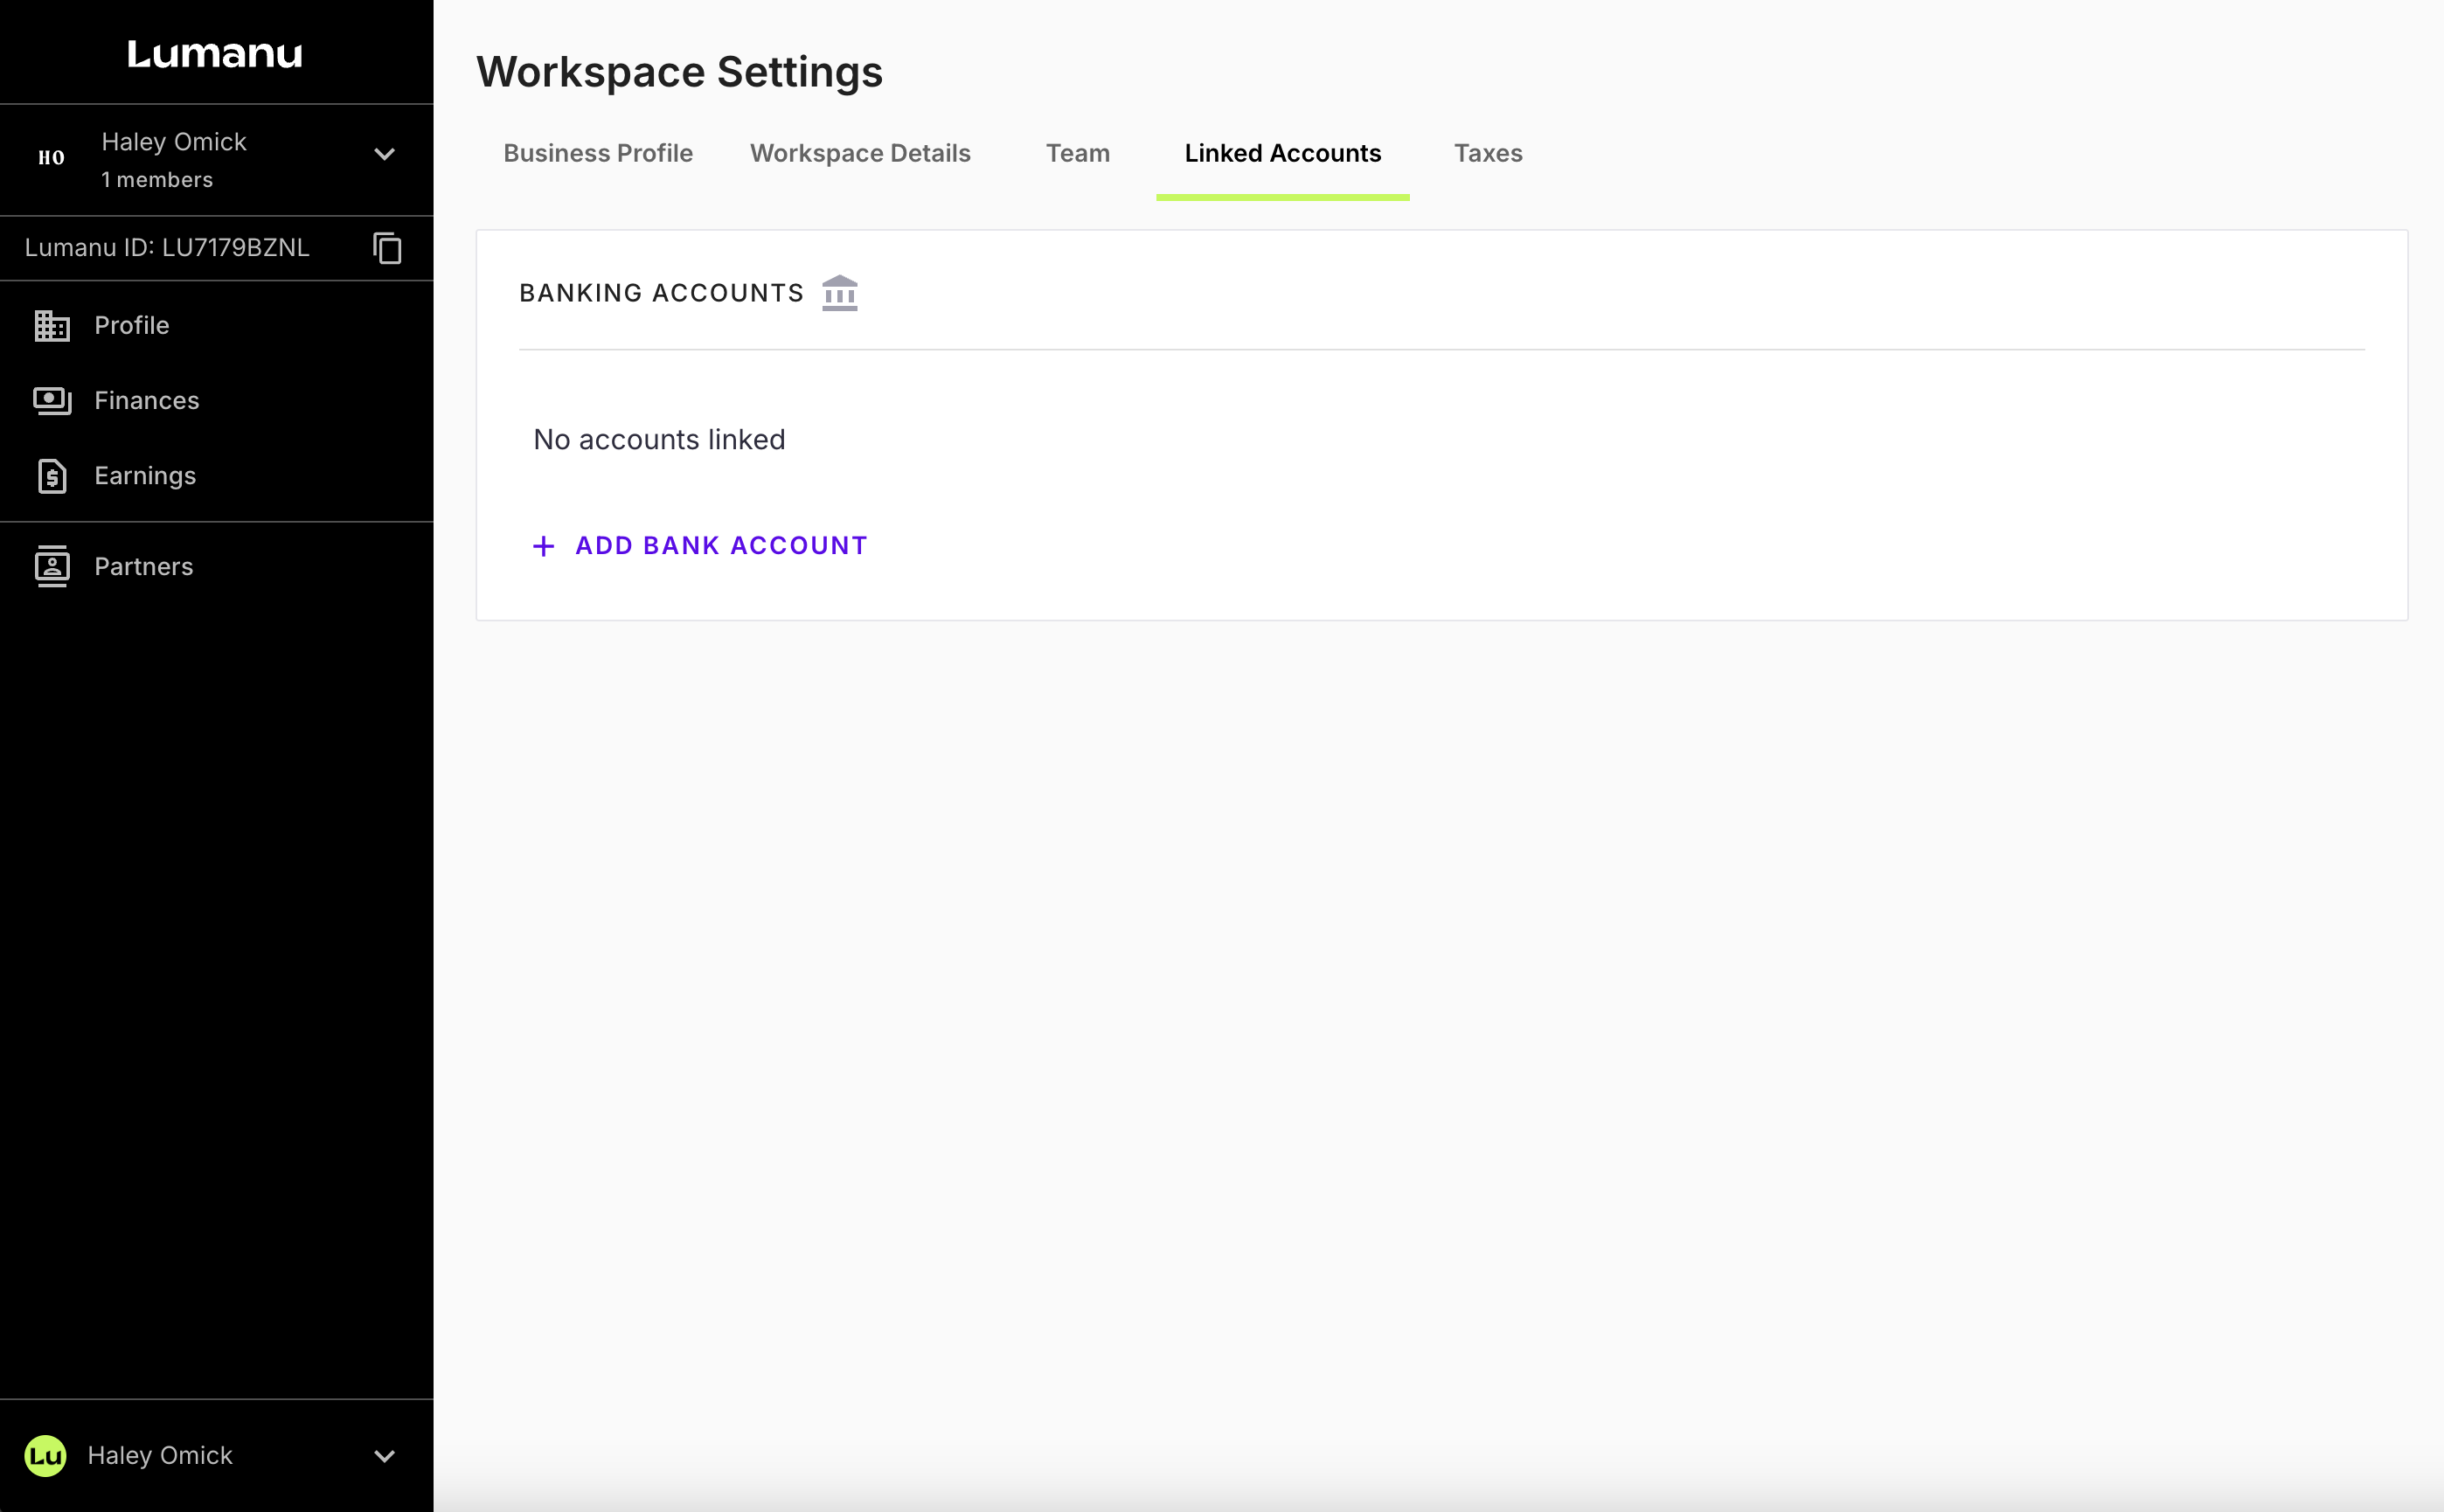The image size is (2444, 1512).
Task: Click the 1 members text
Action: (157, 180)
